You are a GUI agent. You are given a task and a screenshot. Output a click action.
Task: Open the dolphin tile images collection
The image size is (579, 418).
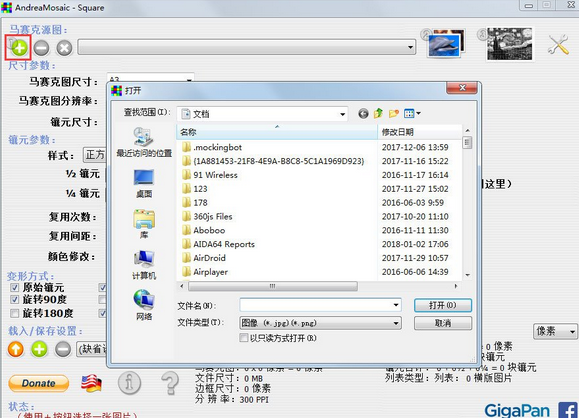(x=446, y=44)
